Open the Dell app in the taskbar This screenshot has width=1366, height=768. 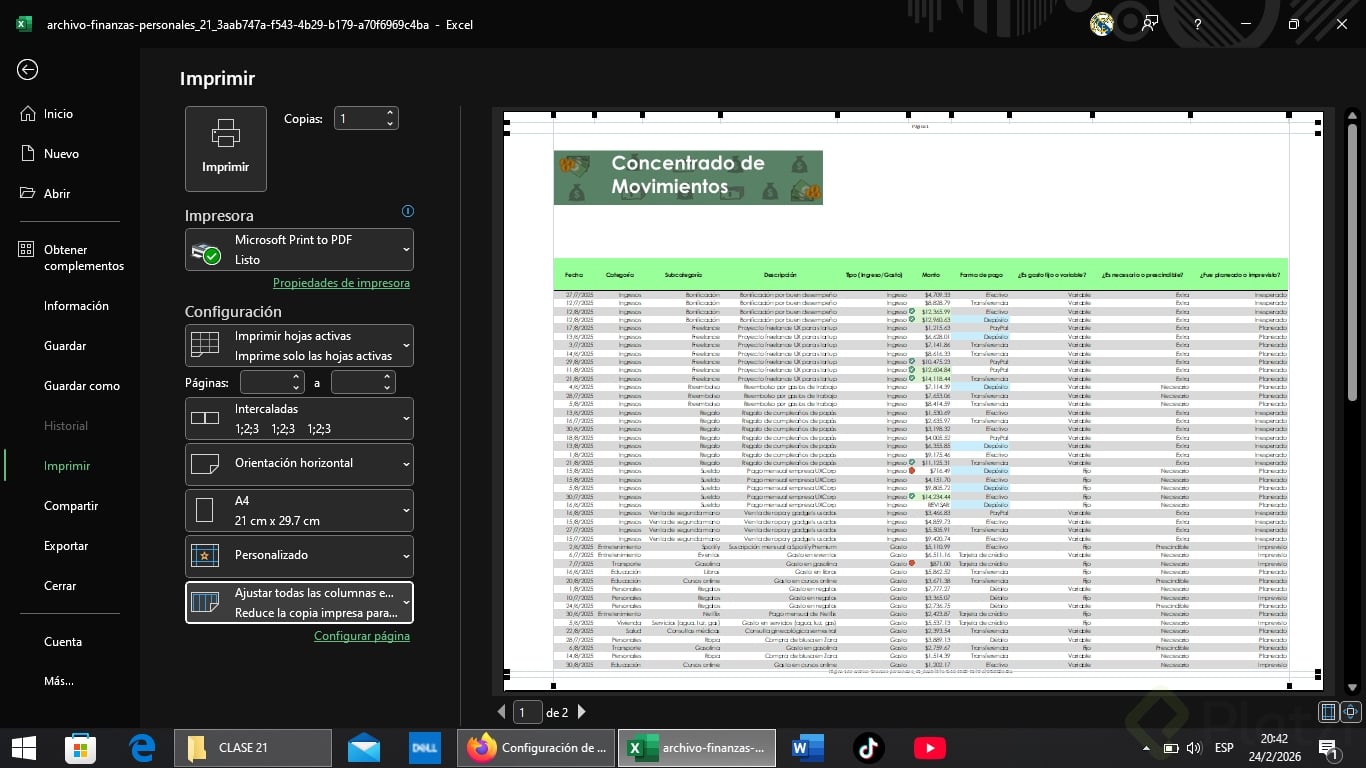click(425, 747)
